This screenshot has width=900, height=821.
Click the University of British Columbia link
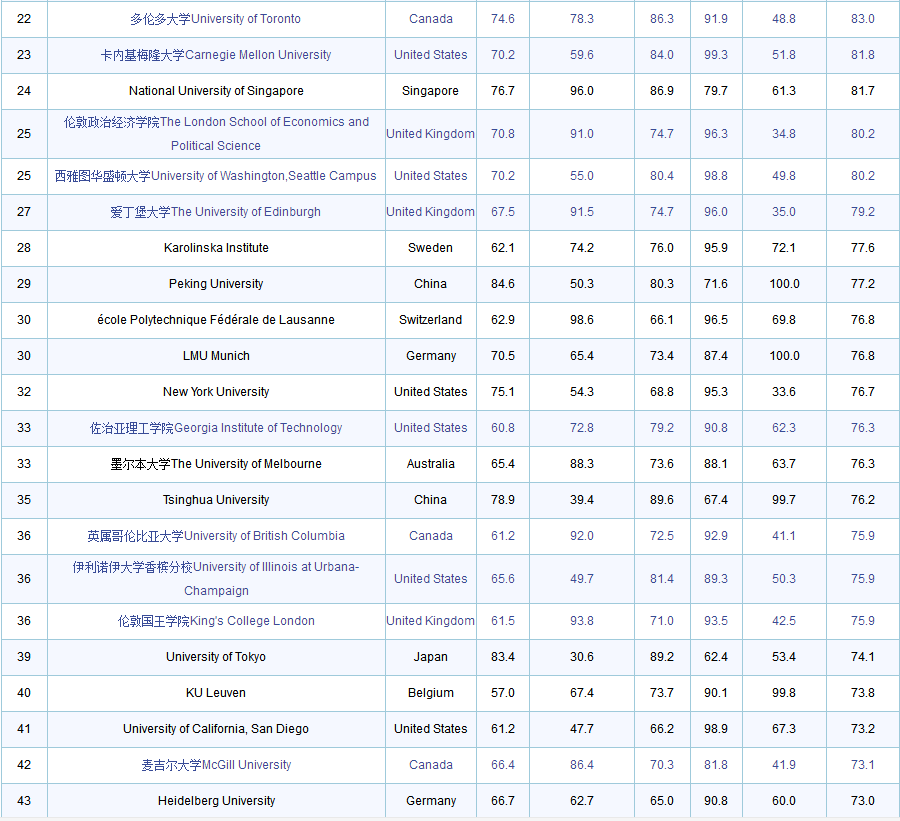pyautogui.click(x=215, y=536)
